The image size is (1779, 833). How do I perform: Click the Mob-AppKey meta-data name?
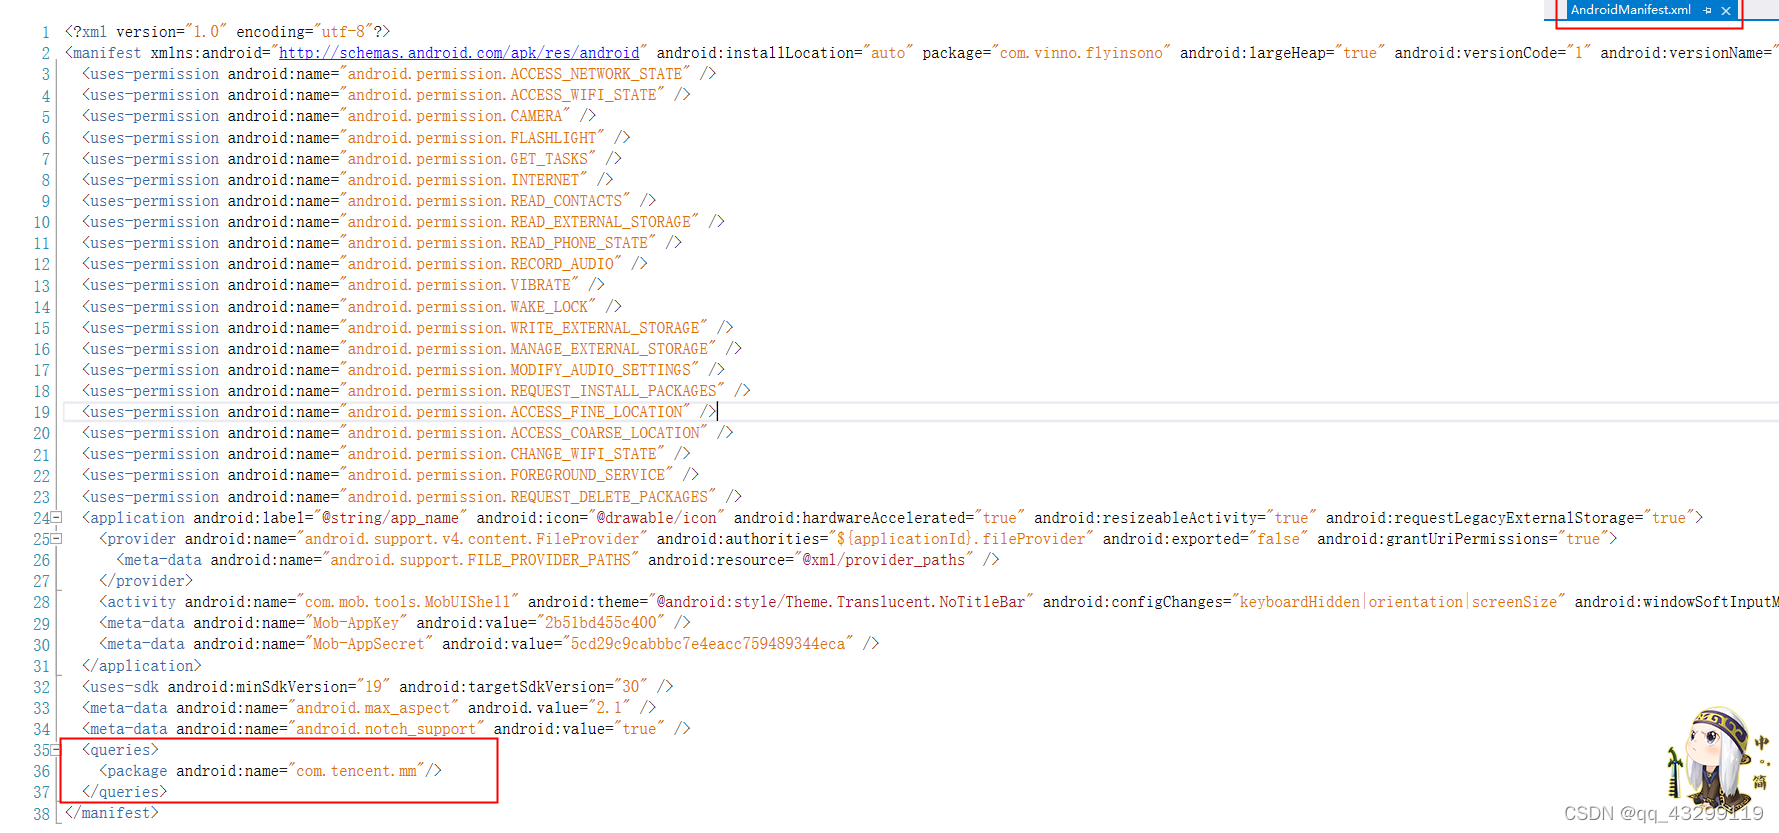(x=356, y=622)
